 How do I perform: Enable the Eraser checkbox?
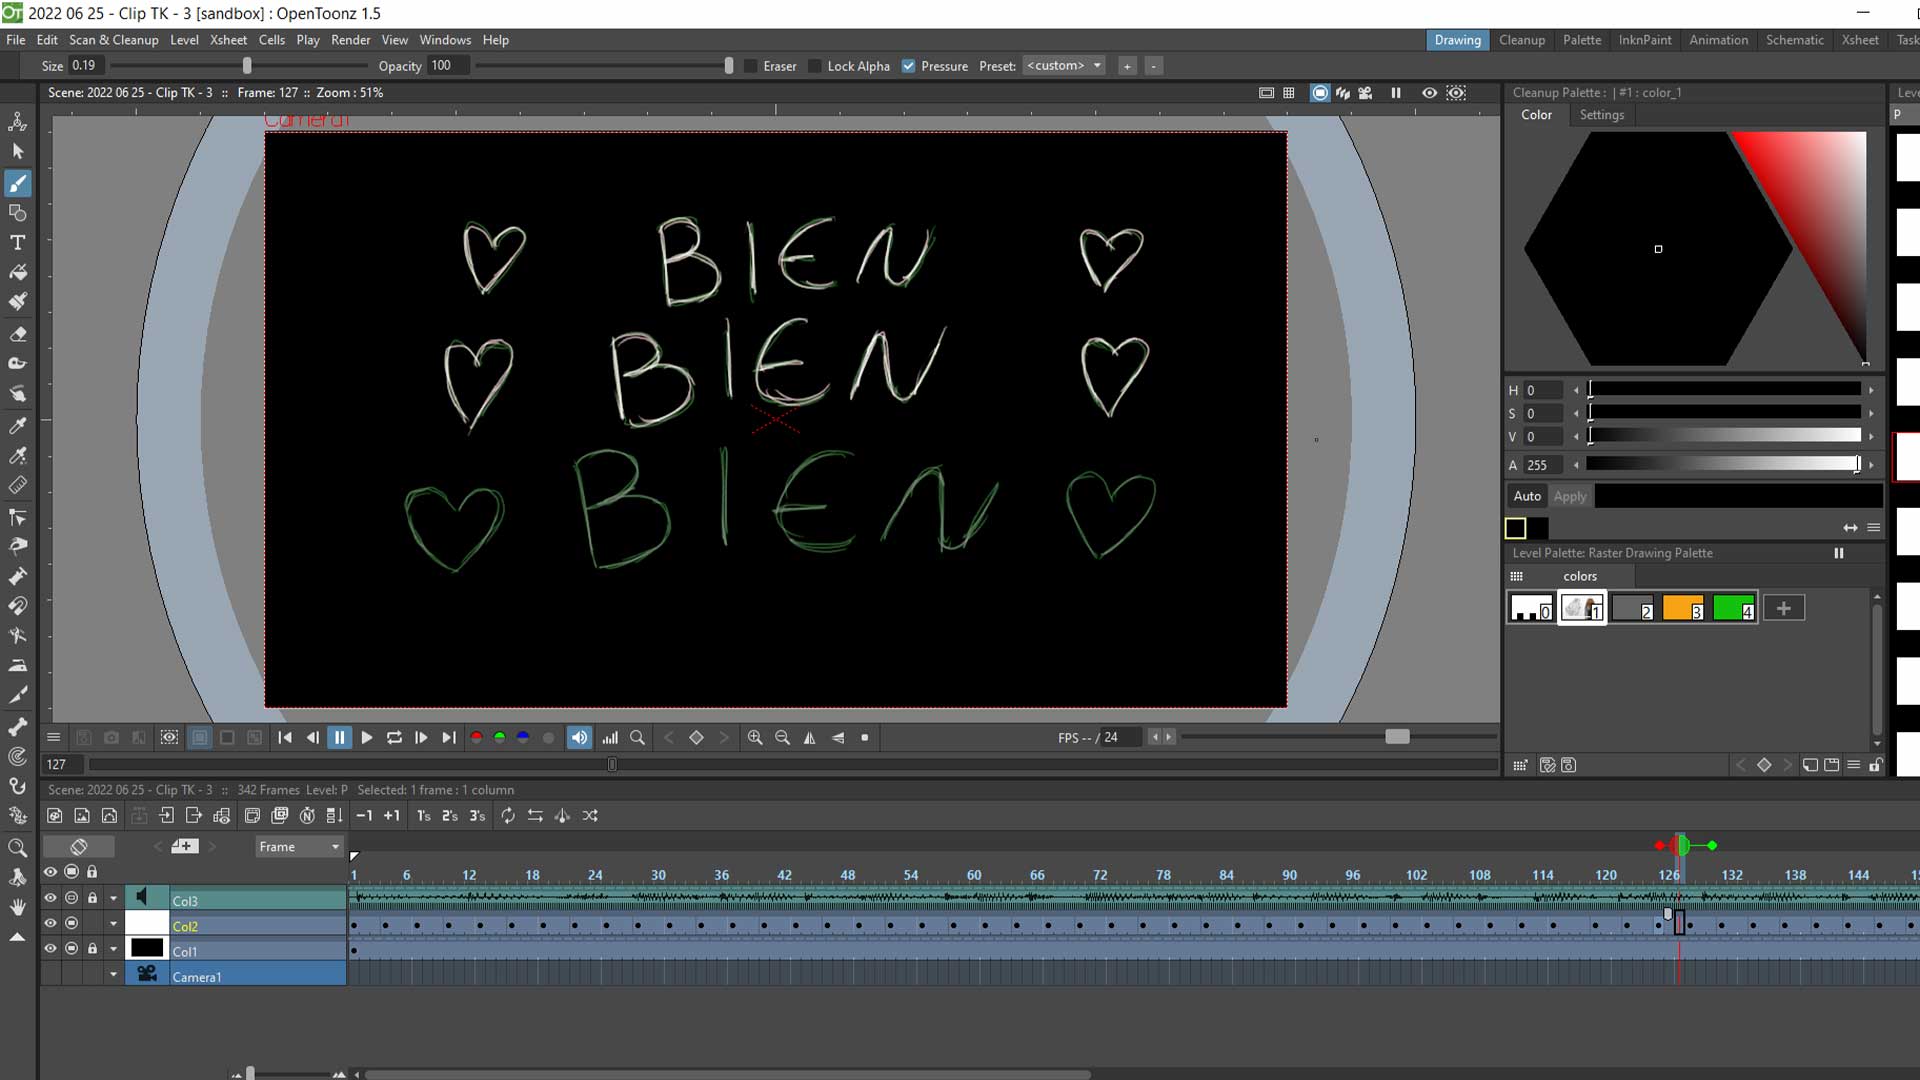751,66
